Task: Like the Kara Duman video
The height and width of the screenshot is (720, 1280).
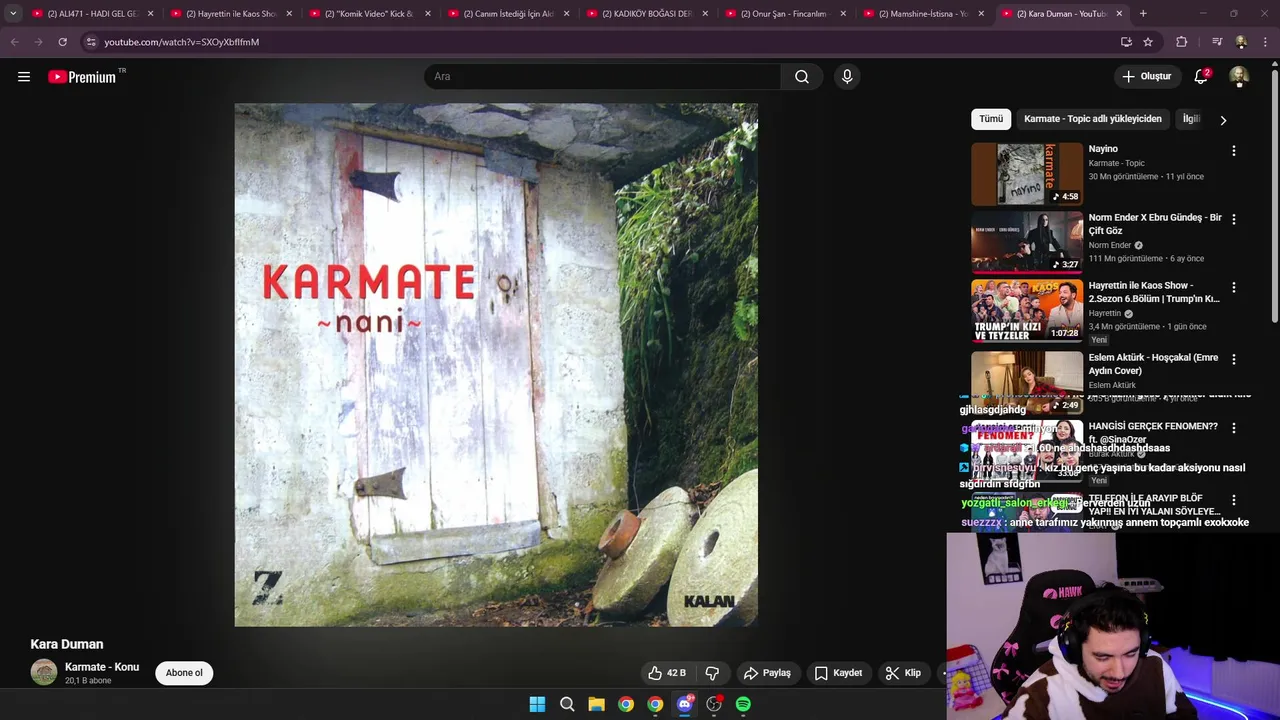Action: point(667,673)
